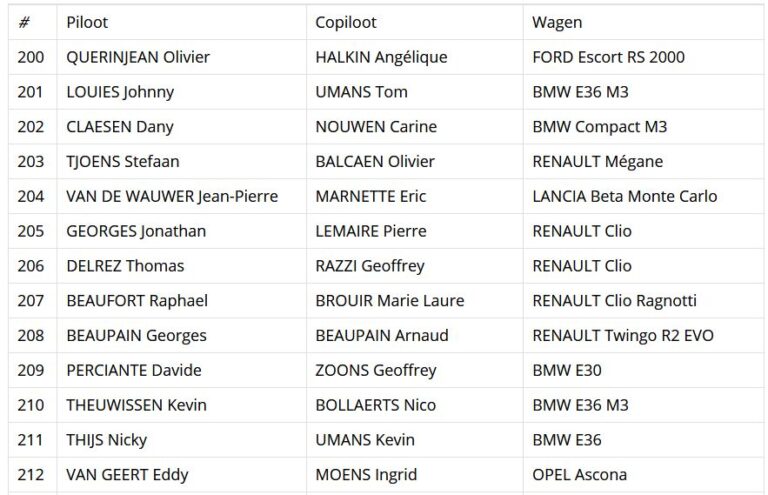Click copilot BEAUPAIN Arnaud
768x495 pixels.
[x=382, y=335]
